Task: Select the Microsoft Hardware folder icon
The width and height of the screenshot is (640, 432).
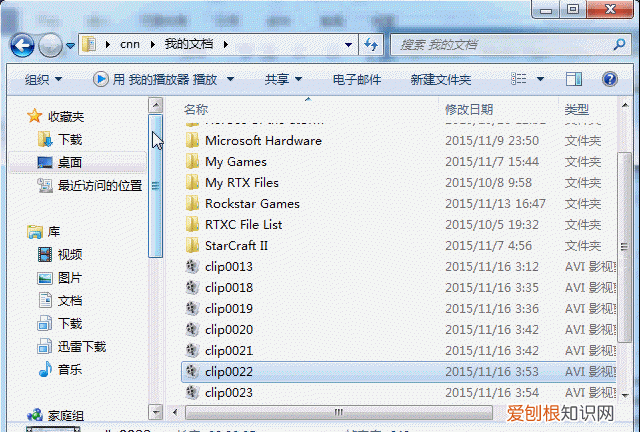Action: coord(192,140)
